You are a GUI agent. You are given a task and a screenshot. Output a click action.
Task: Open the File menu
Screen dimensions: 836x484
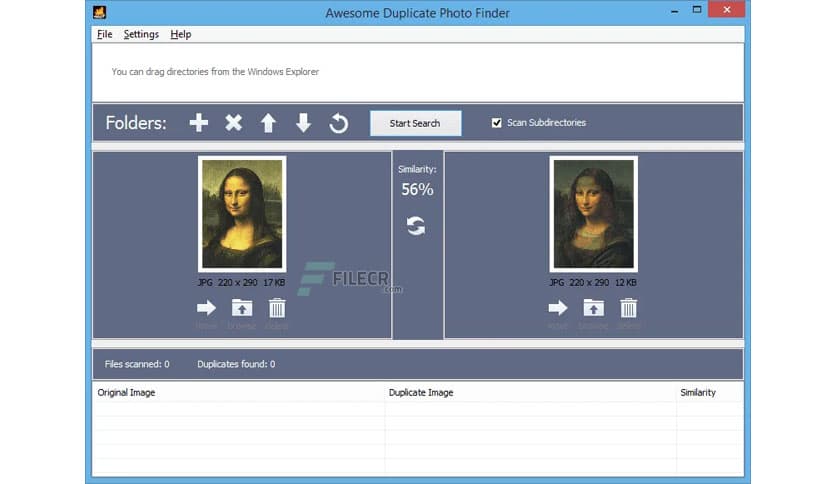[104, 34]
